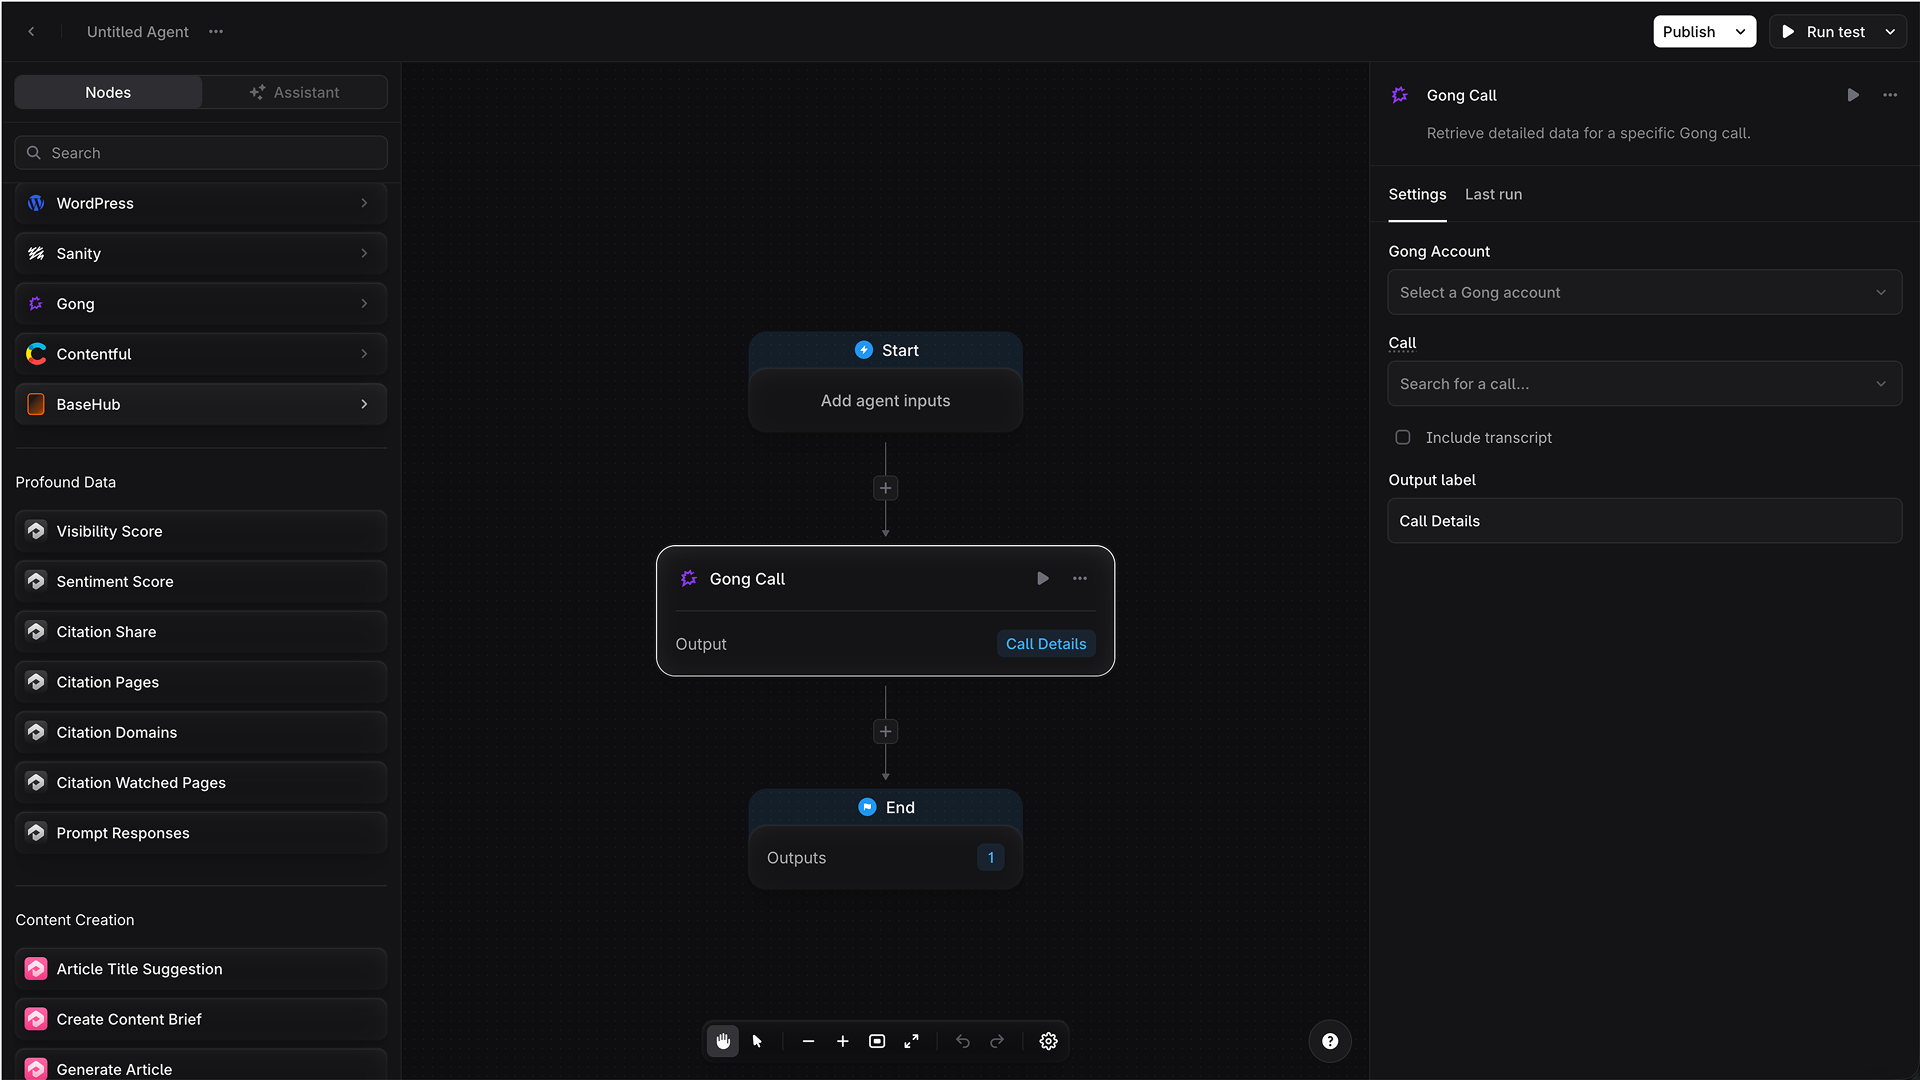Click the Gong Call node title on canvas

(x=747, y=579)
